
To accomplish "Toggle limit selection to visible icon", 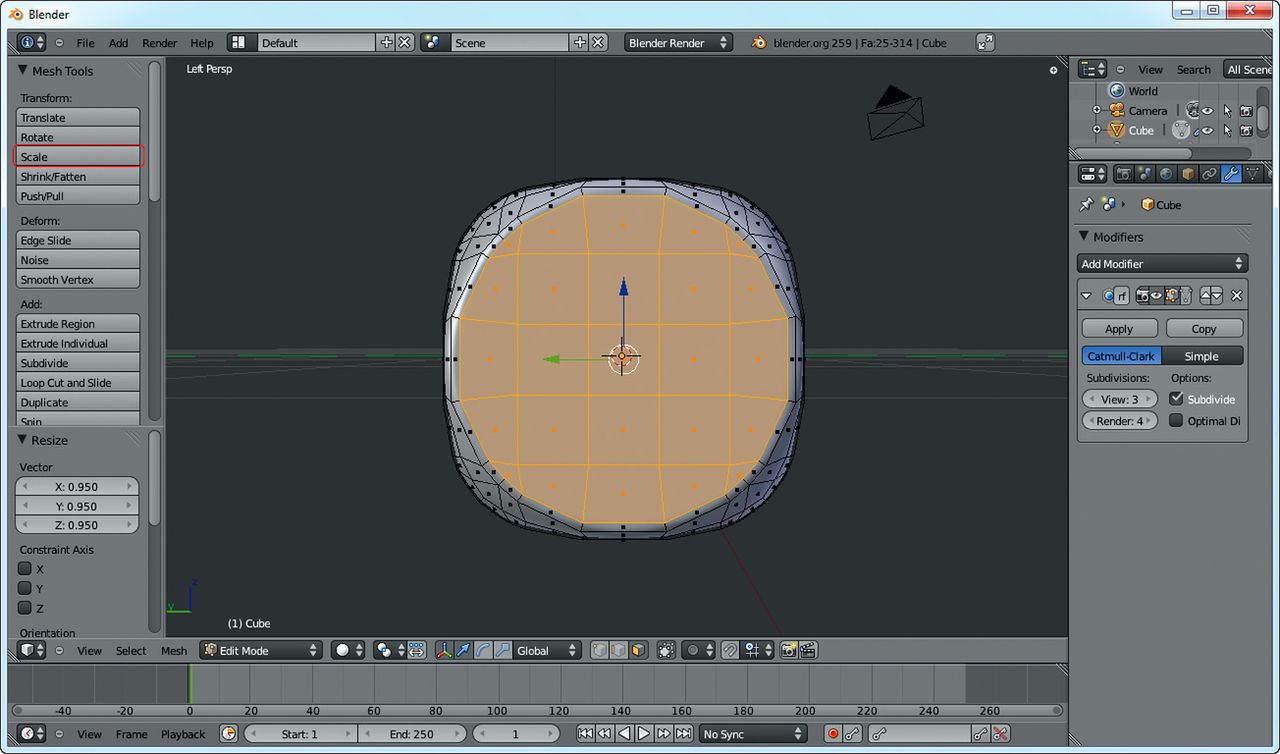I will coord(667,650).
